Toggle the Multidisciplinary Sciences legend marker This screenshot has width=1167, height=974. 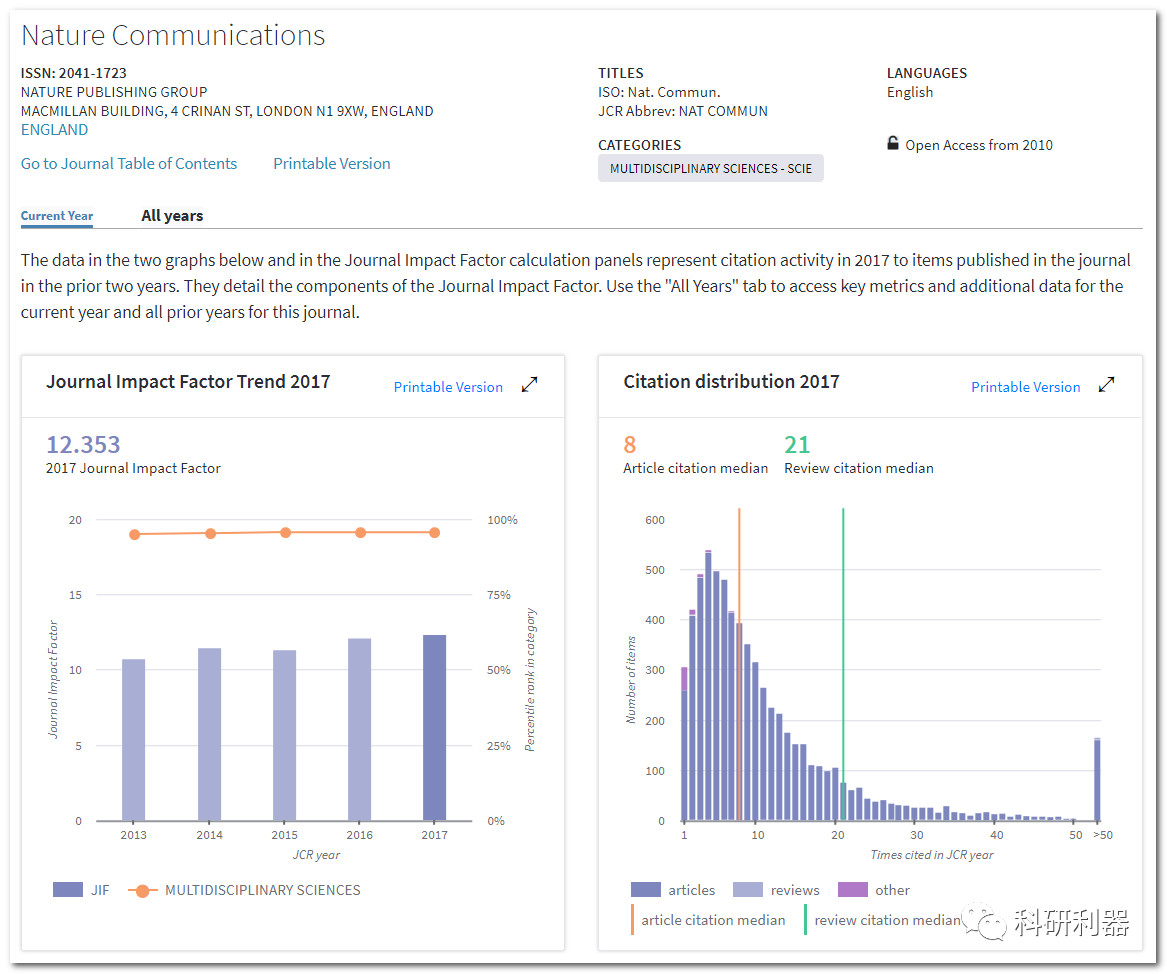point(142,890)
